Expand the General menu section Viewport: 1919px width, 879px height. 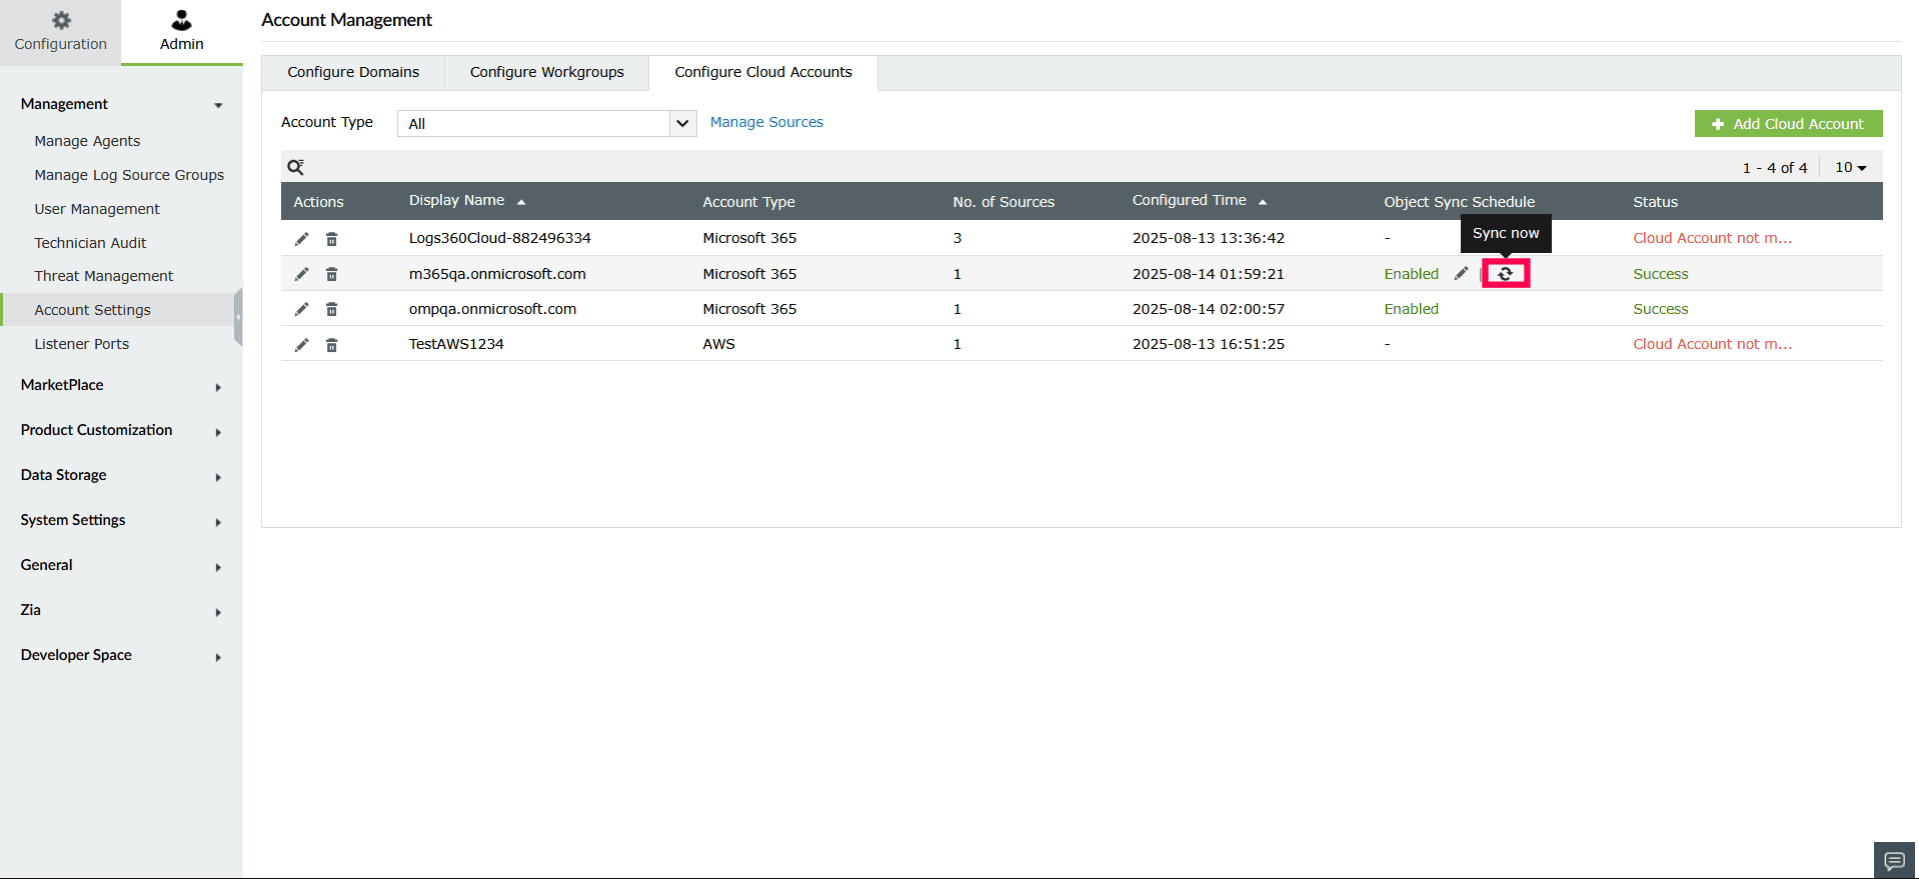point(121,565)
